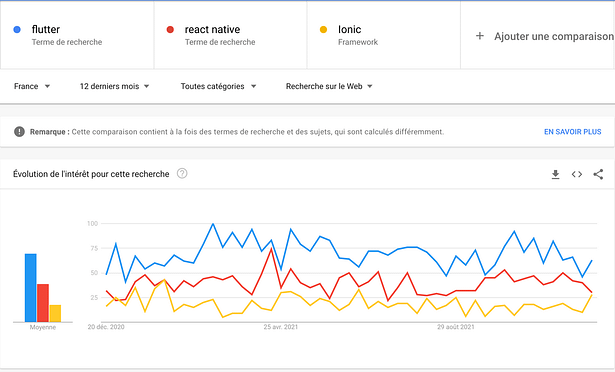
Task: Click the 20 déc. 2020 axis label
Action: coord(106,327)
